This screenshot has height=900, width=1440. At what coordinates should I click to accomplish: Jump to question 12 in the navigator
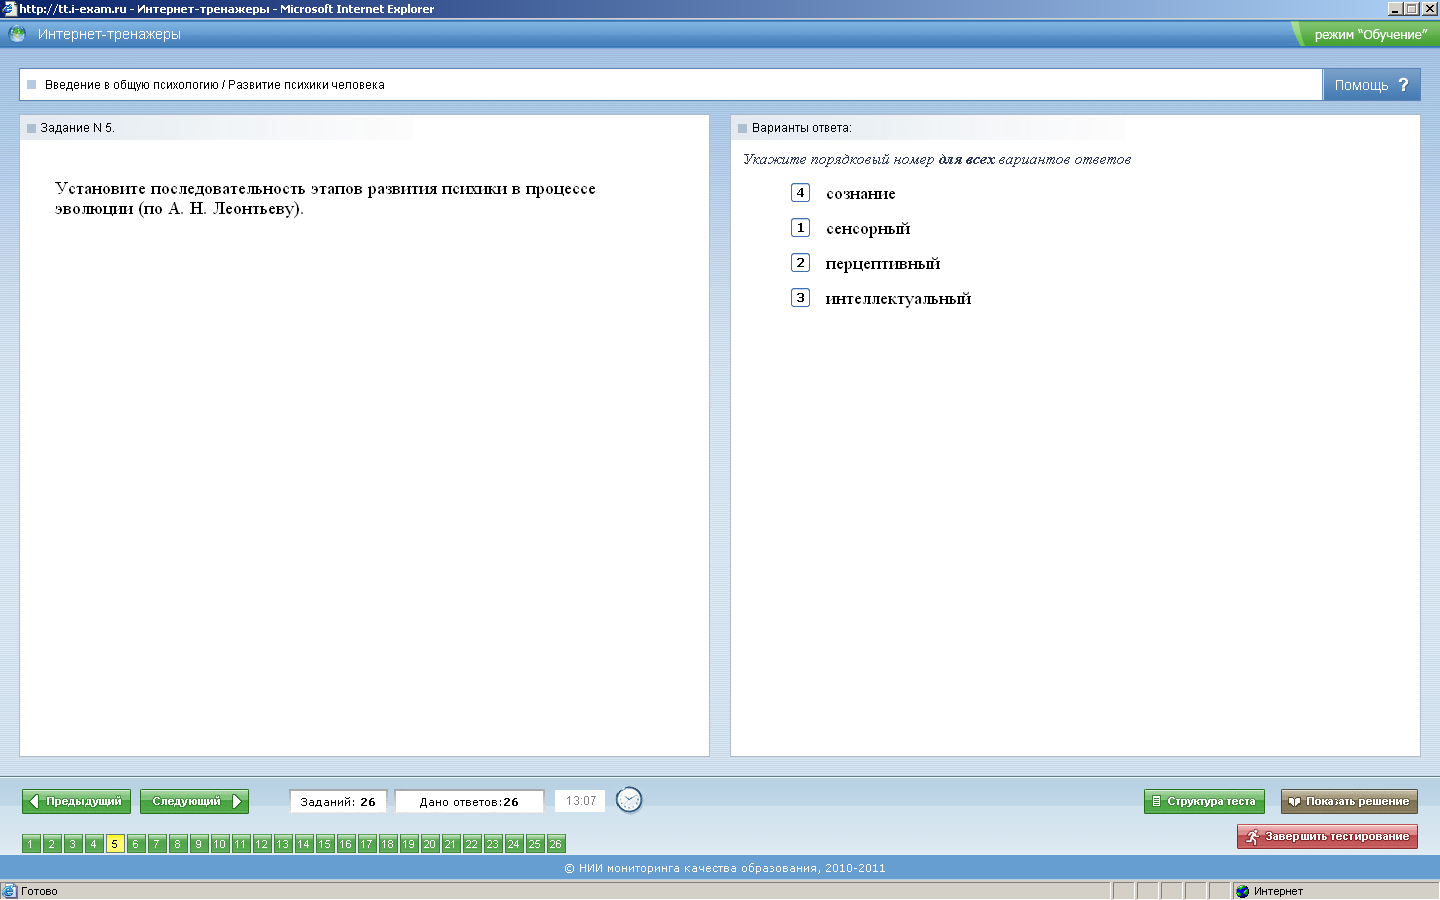262,844
